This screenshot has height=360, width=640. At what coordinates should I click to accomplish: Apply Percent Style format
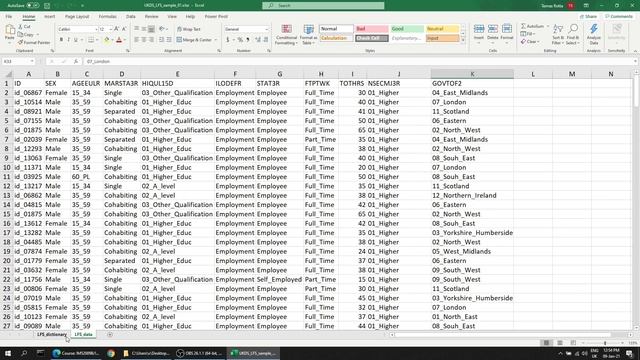tap(240, 40)
